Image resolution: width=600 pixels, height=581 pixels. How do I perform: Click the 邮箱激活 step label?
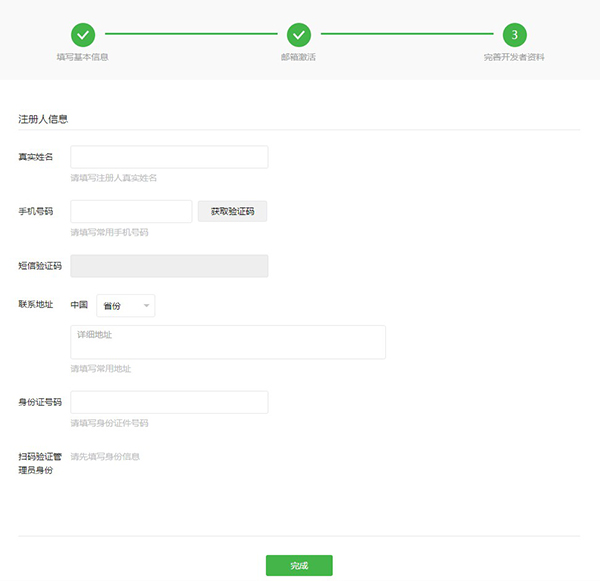[298, 57]
